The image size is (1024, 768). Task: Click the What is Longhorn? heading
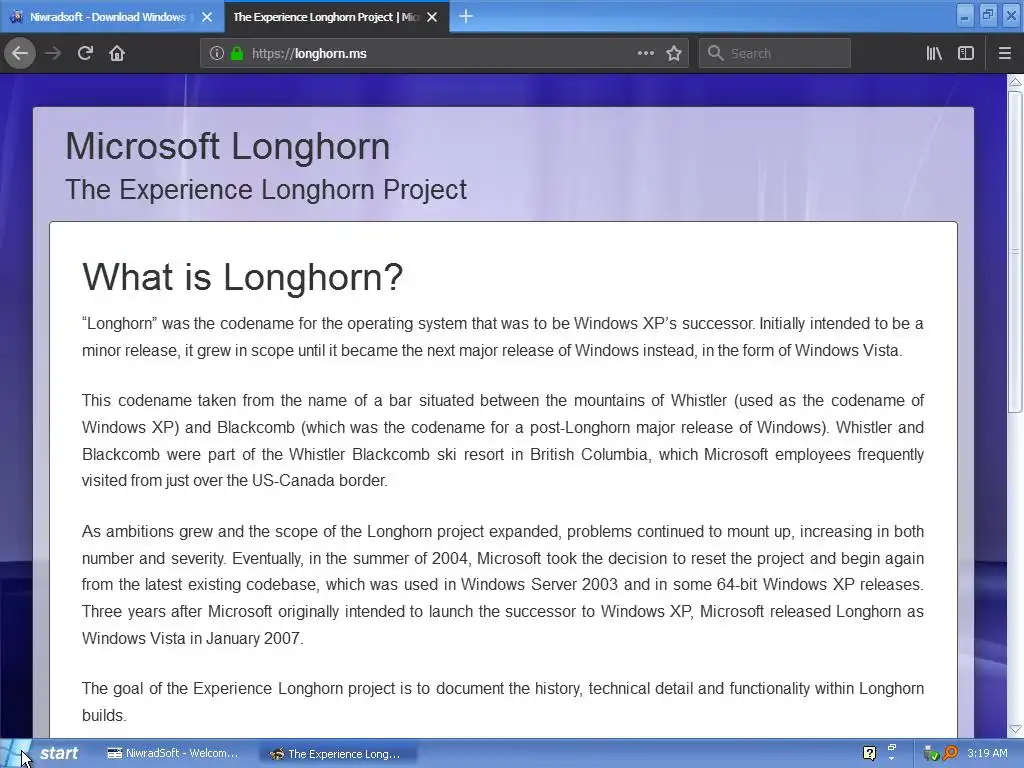[x=242, y=277]
